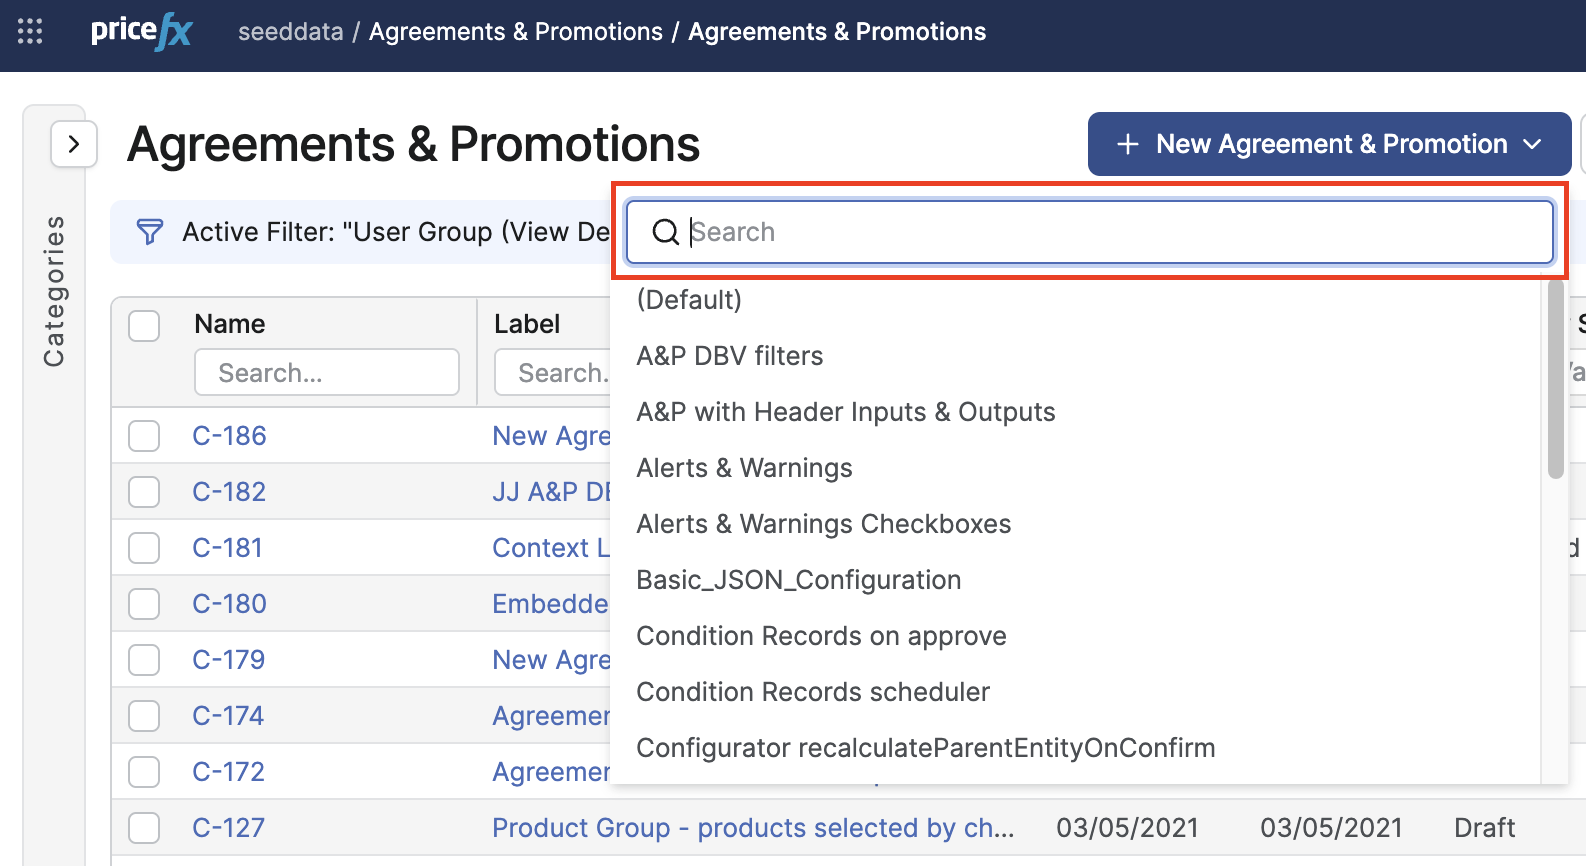Select Condition Records scheduler entry
This screenshot has width=1586, height=866.
click(x=812, y=692)
